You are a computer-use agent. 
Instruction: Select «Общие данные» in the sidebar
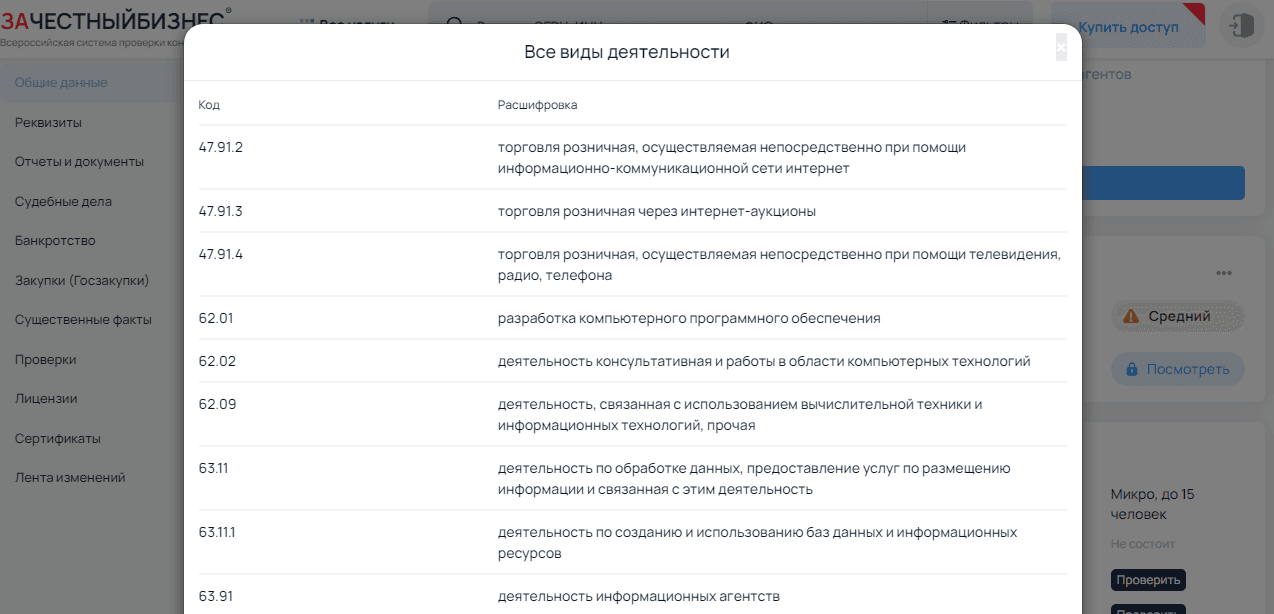tap(61, 83)
